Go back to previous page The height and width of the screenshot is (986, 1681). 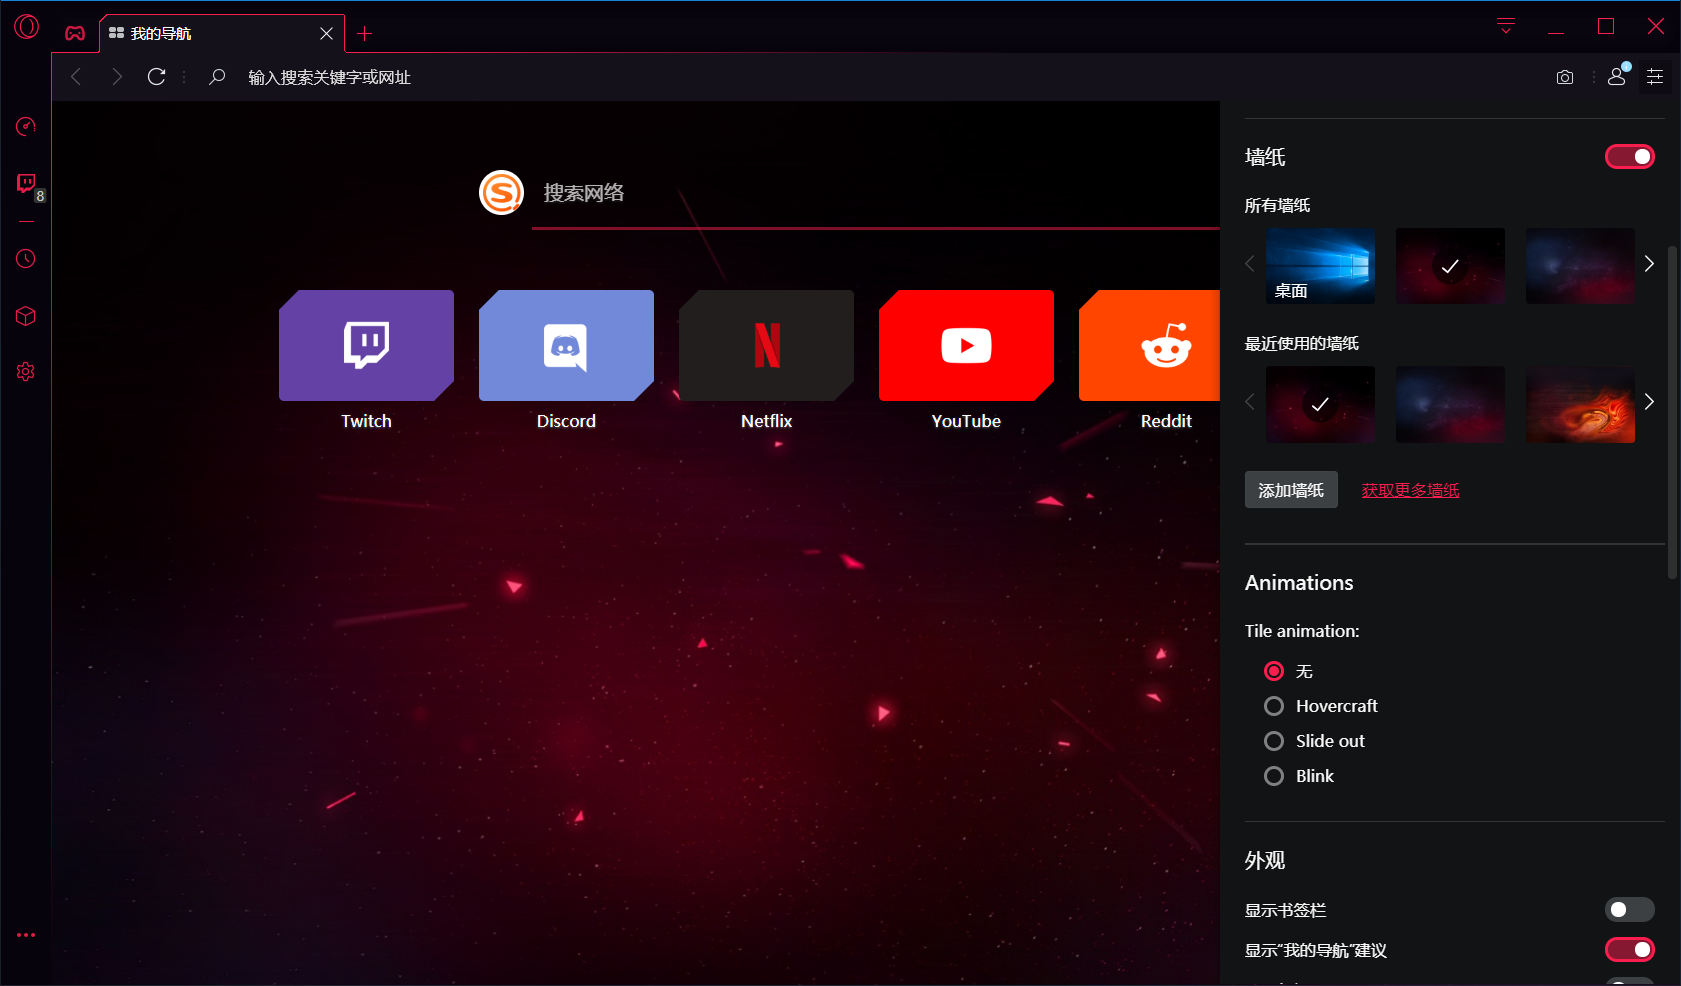(x=76, y=77)
